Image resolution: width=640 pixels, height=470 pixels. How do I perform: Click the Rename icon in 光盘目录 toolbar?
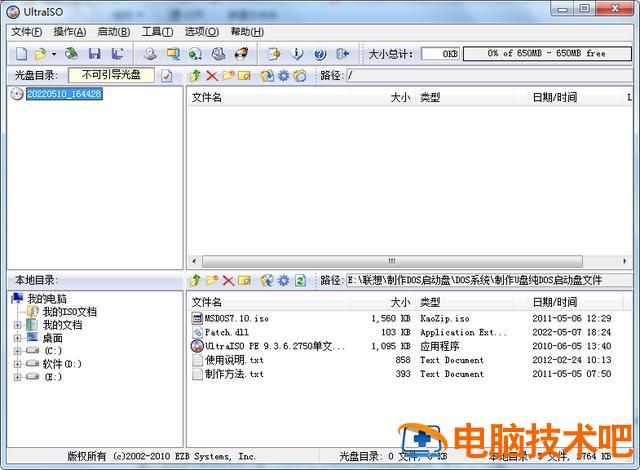pyautogui.click(x=244, y=75)
